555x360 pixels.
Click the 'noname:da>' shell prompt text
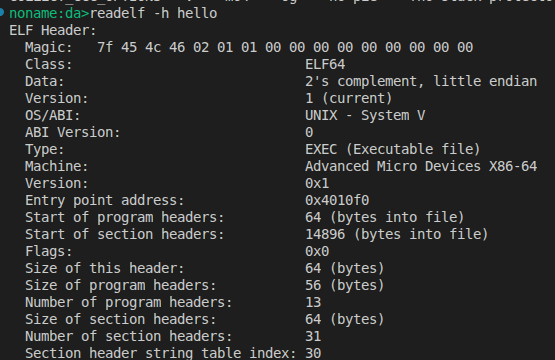click(x=49, y=13)
